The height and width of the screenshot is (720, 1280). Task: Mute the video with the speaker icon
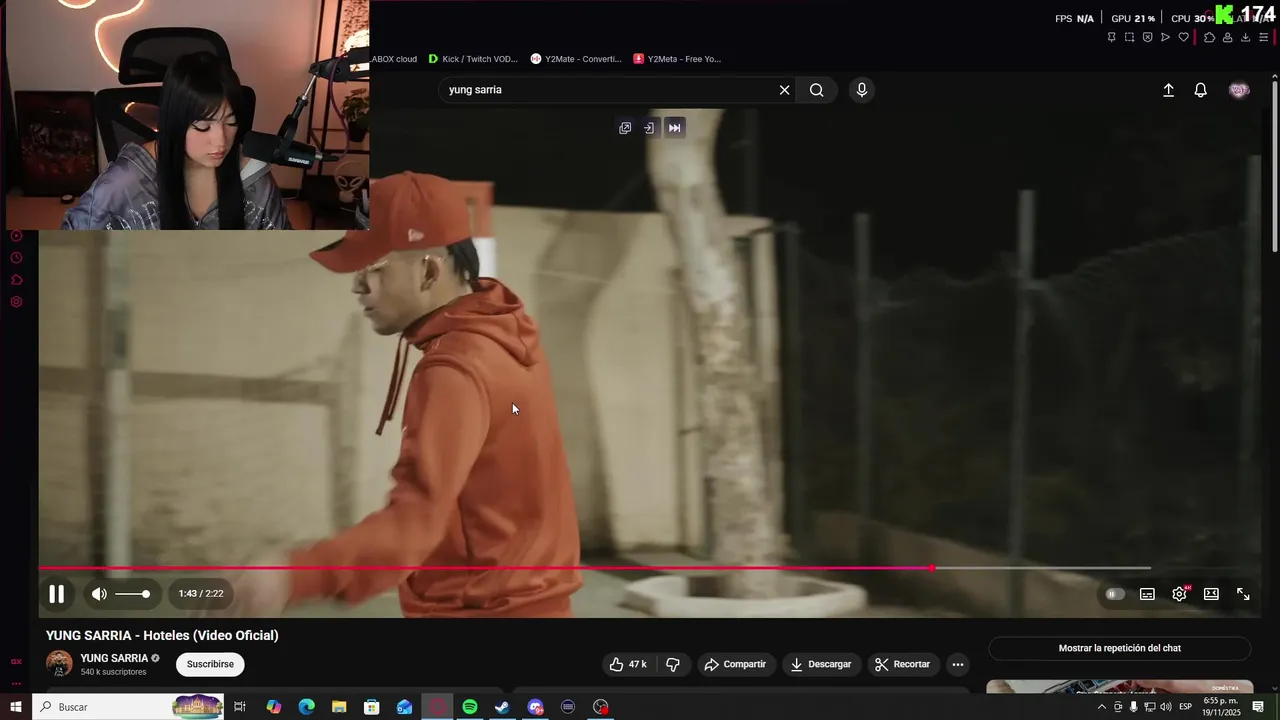pos(99,594)
